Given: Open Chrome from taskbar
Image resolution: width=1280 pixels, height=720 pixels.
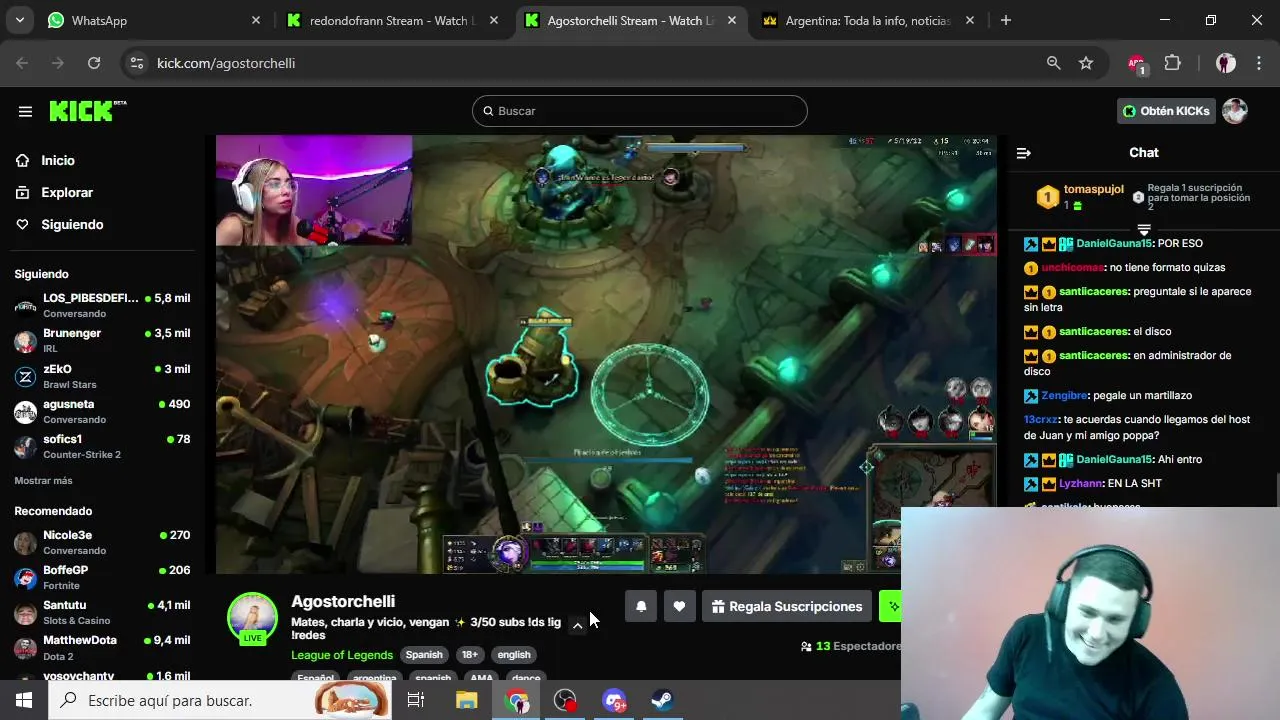Looking at the screenshot, I should 517,700.
